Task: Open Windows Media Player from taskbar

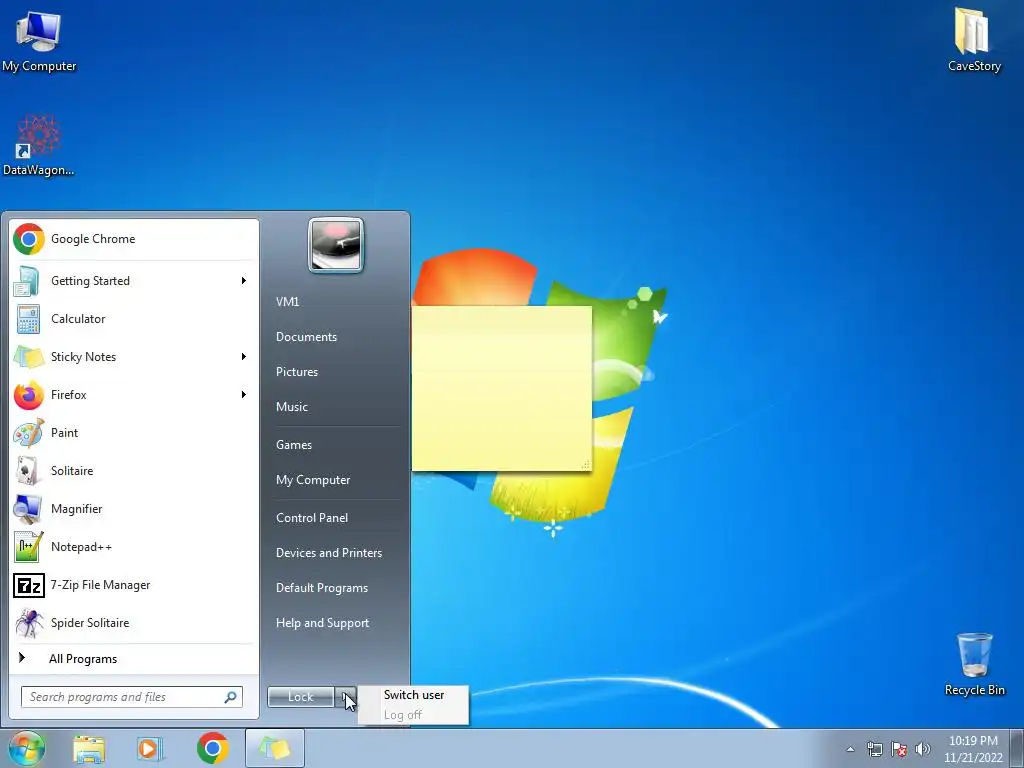Action: (x=150, y=749)
